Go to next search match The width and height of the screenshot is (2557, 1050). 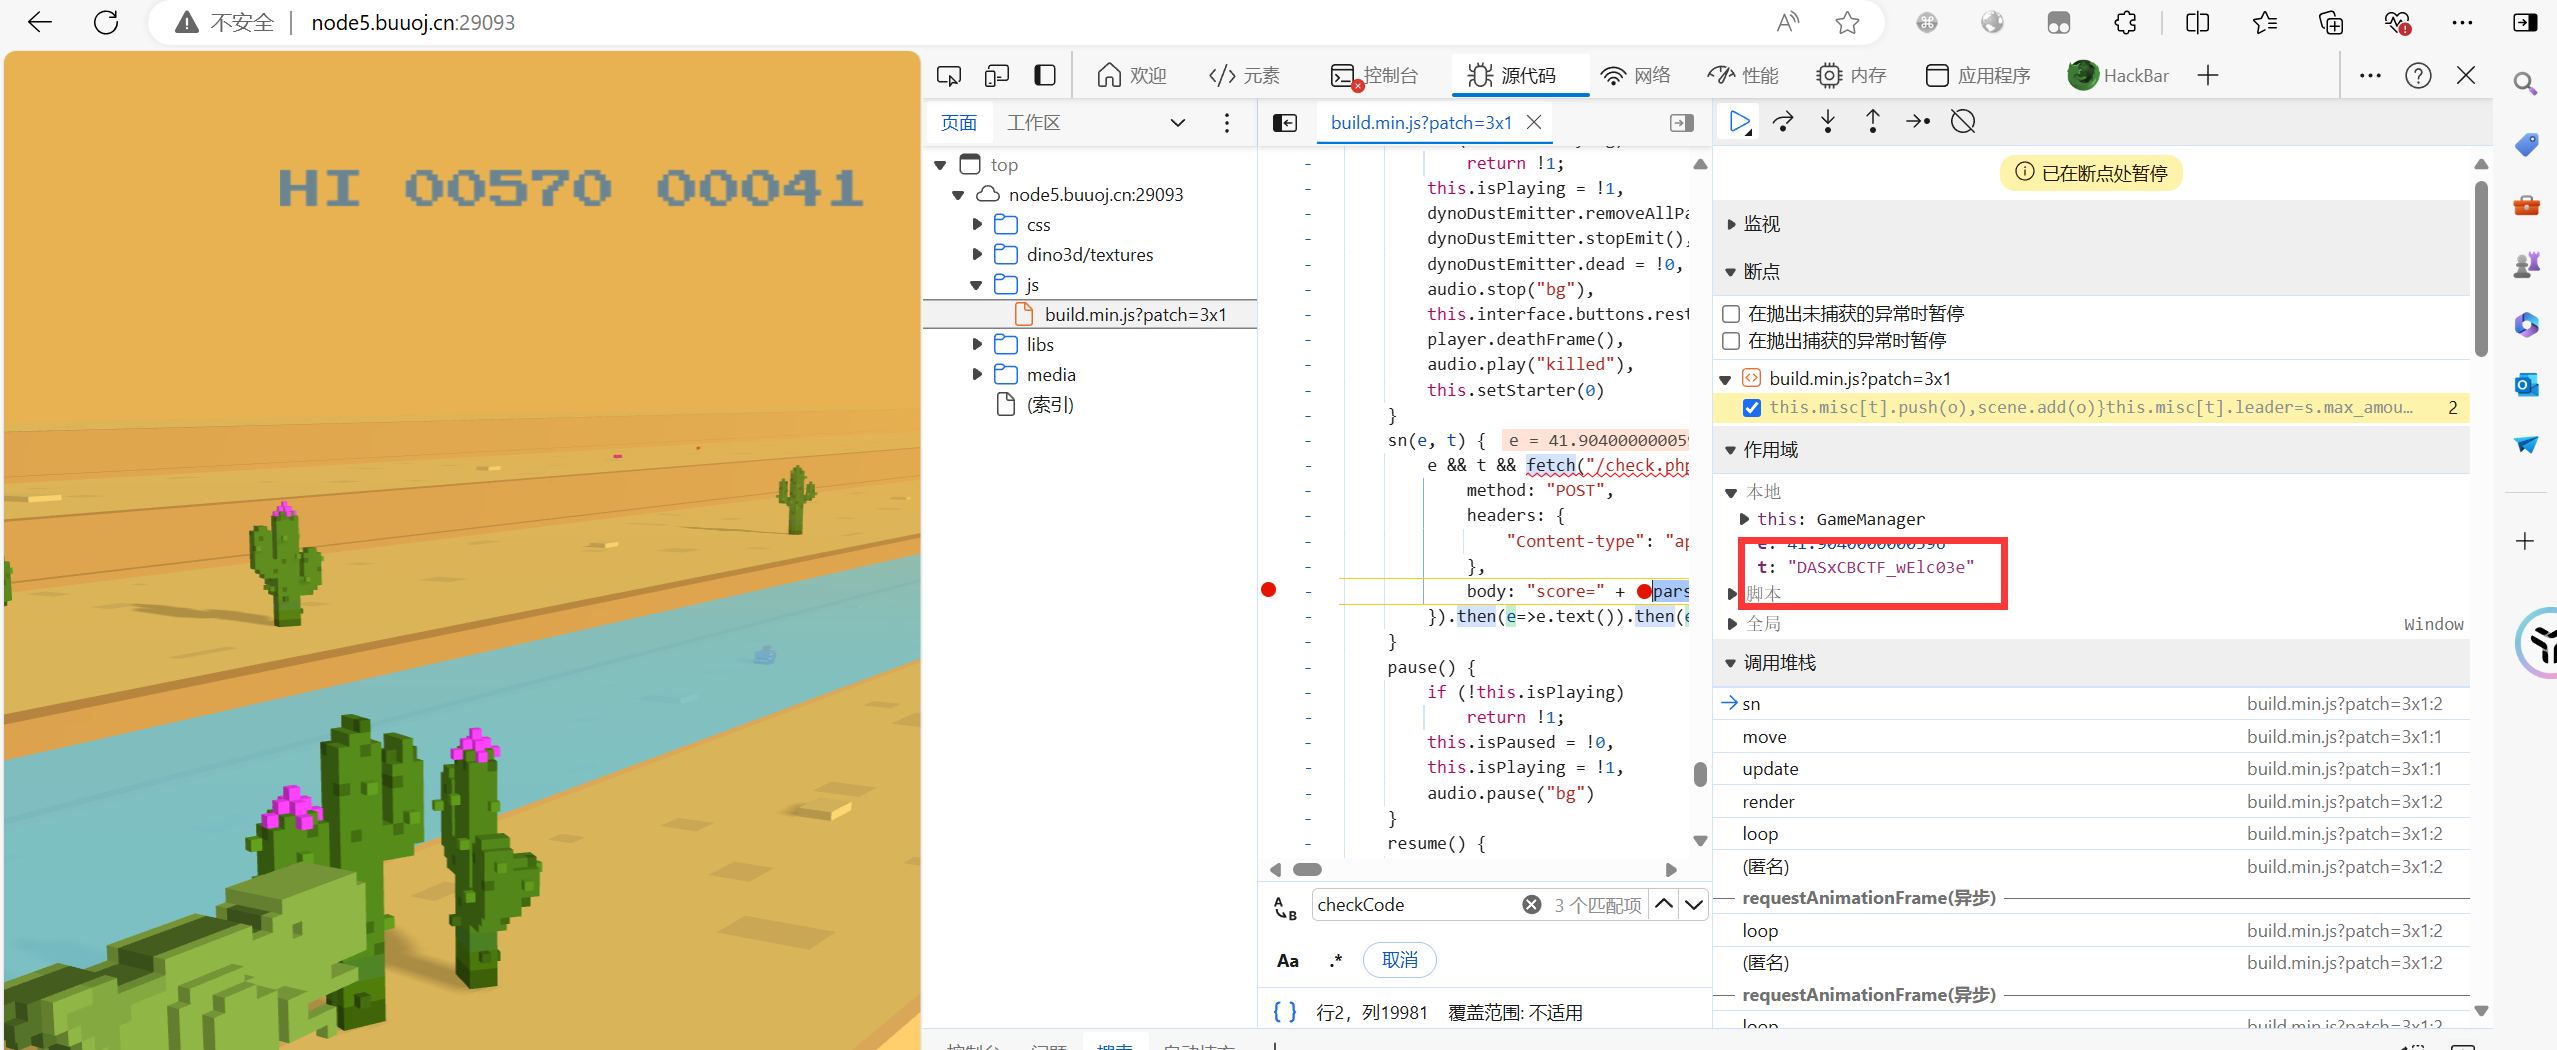(1694, 904)
